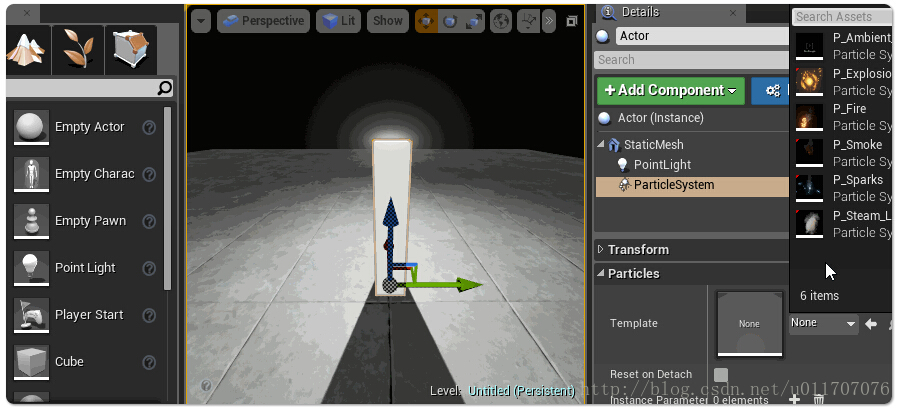Viewport: 901px width, 409px height.
Task: Click the blue Z-axis gizmo arrow
Action: 390,213
